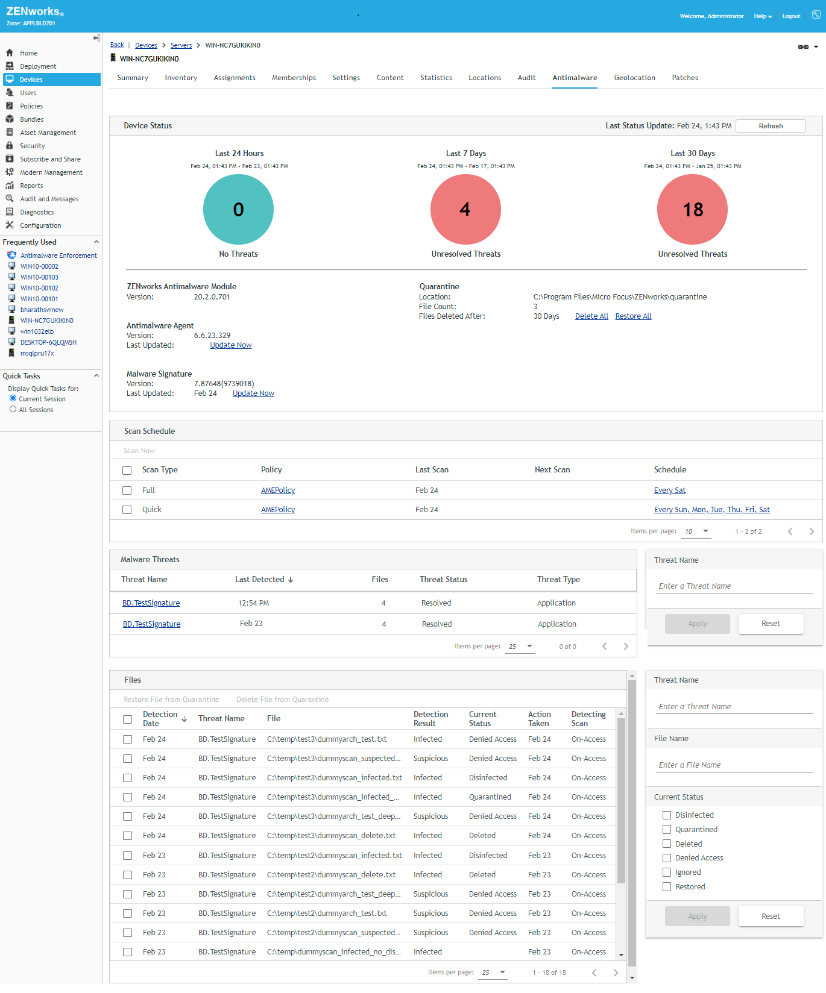Click Restore All quarantine link
826x993 pixels.
[633, 316]
